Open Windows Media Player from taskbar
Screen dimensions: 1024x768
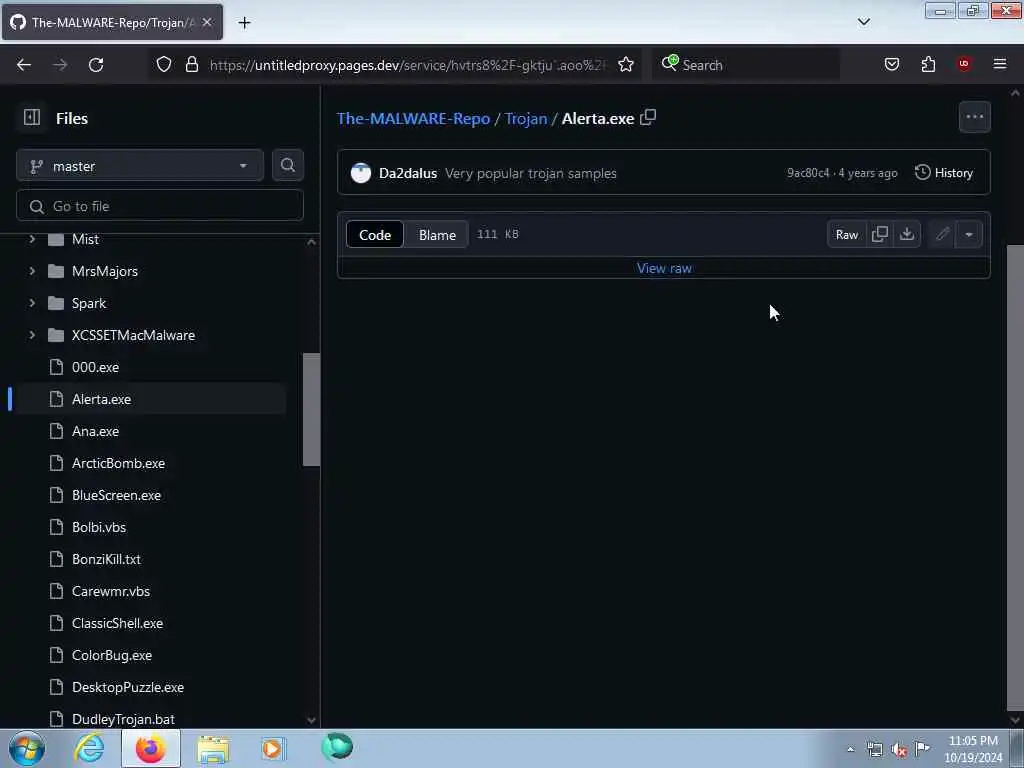coord(273,748)
